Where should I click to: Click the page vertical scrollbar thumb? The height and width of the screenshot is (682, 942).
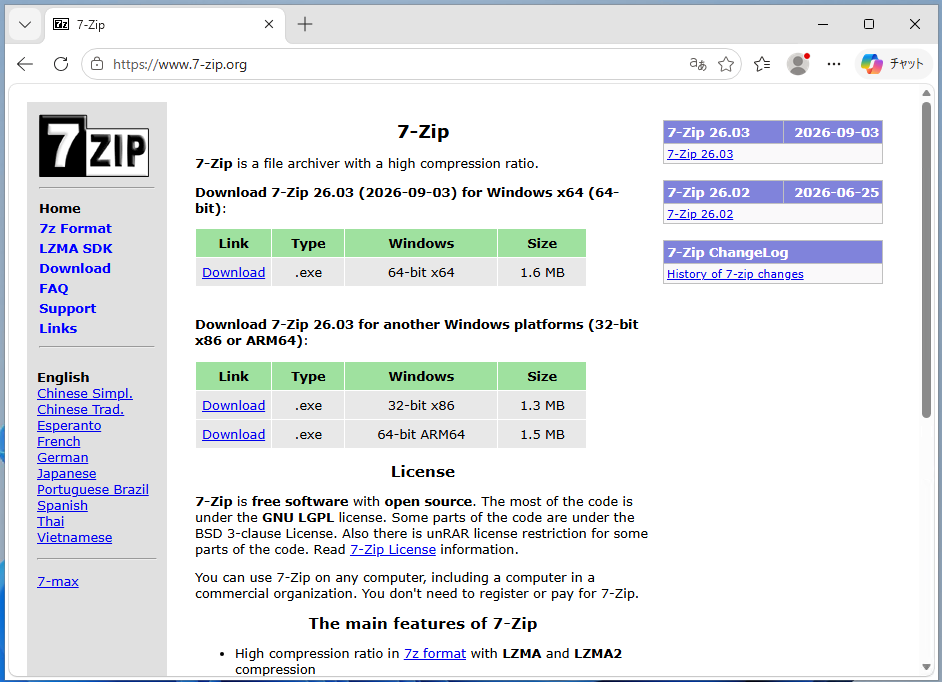926,260
